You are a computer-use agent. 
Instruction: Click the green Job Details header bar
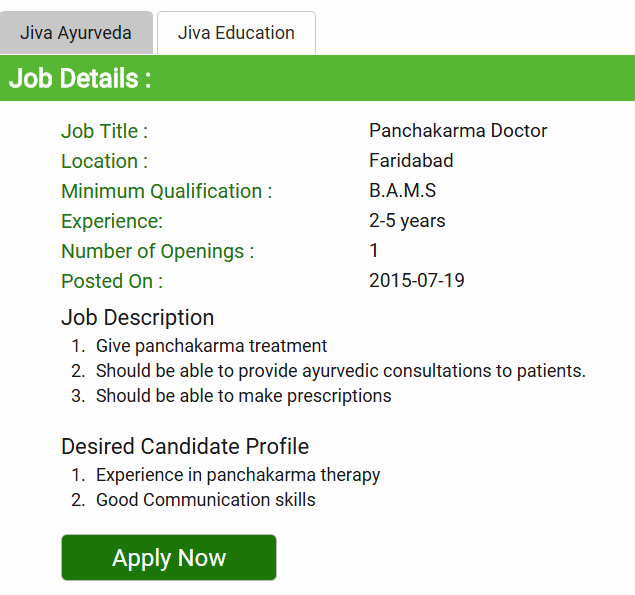click(317, 79)
